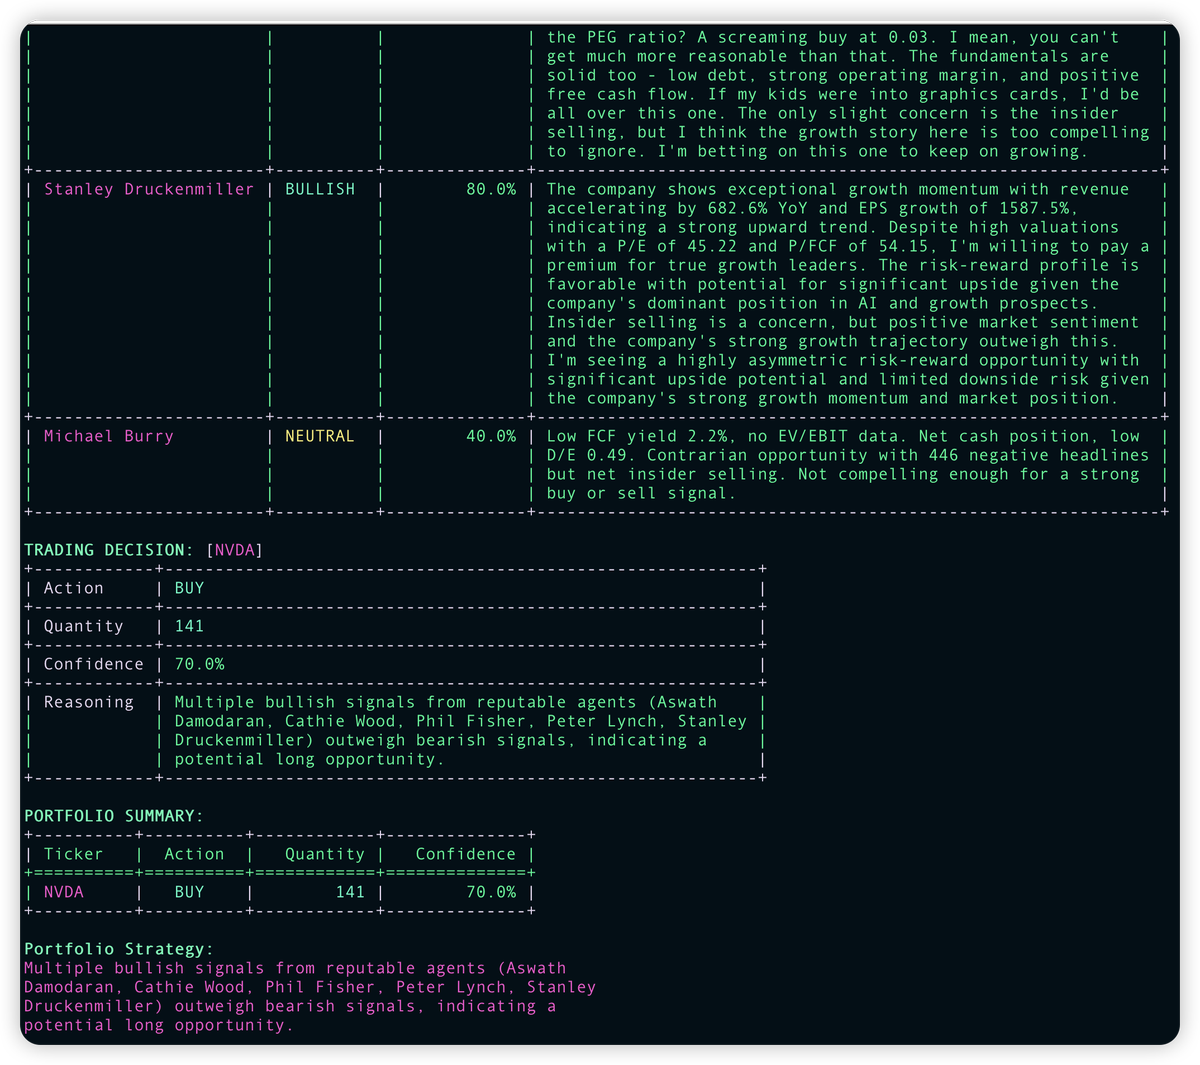Click the 80.0% confidence value
1200x1065 pixels.
491,189
